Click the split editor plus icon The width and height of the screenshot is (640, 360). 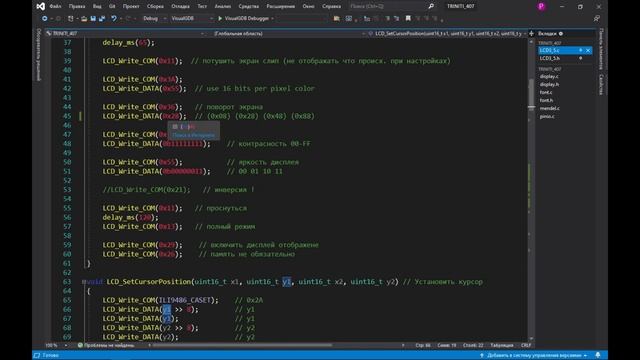click(x=531, y=33)
